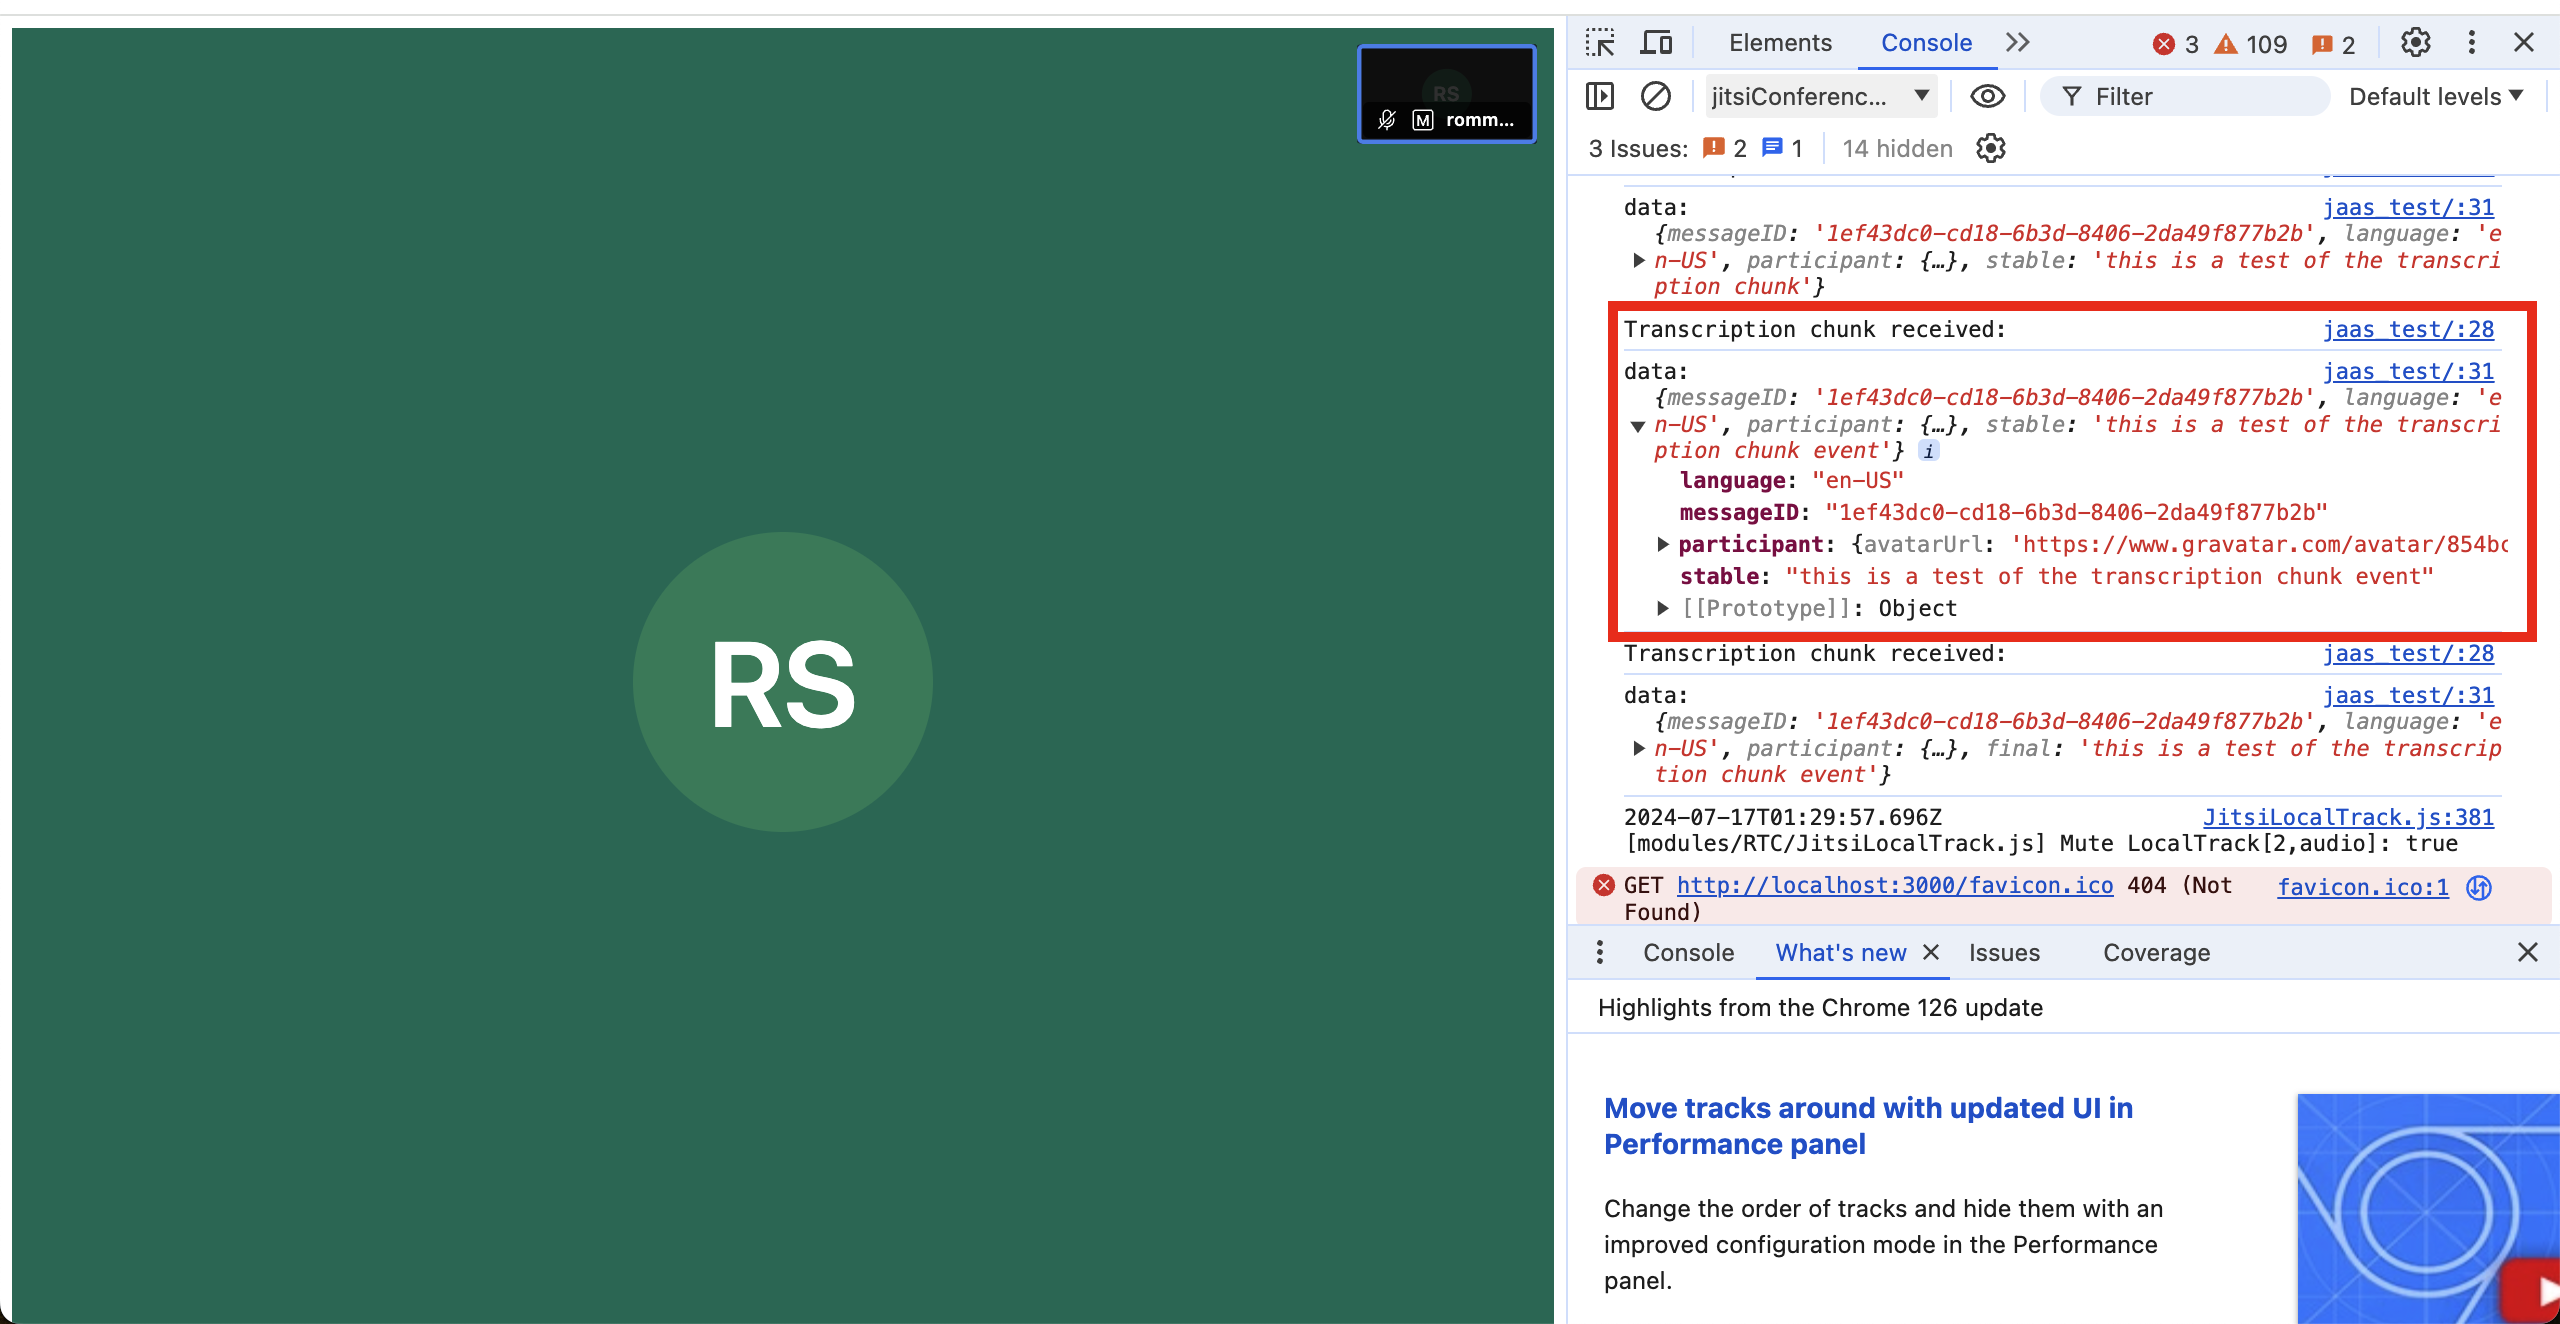Open DevTools settings gear icon
The height and width of the screenshot is (1324, 2560).
(2416, 43)
